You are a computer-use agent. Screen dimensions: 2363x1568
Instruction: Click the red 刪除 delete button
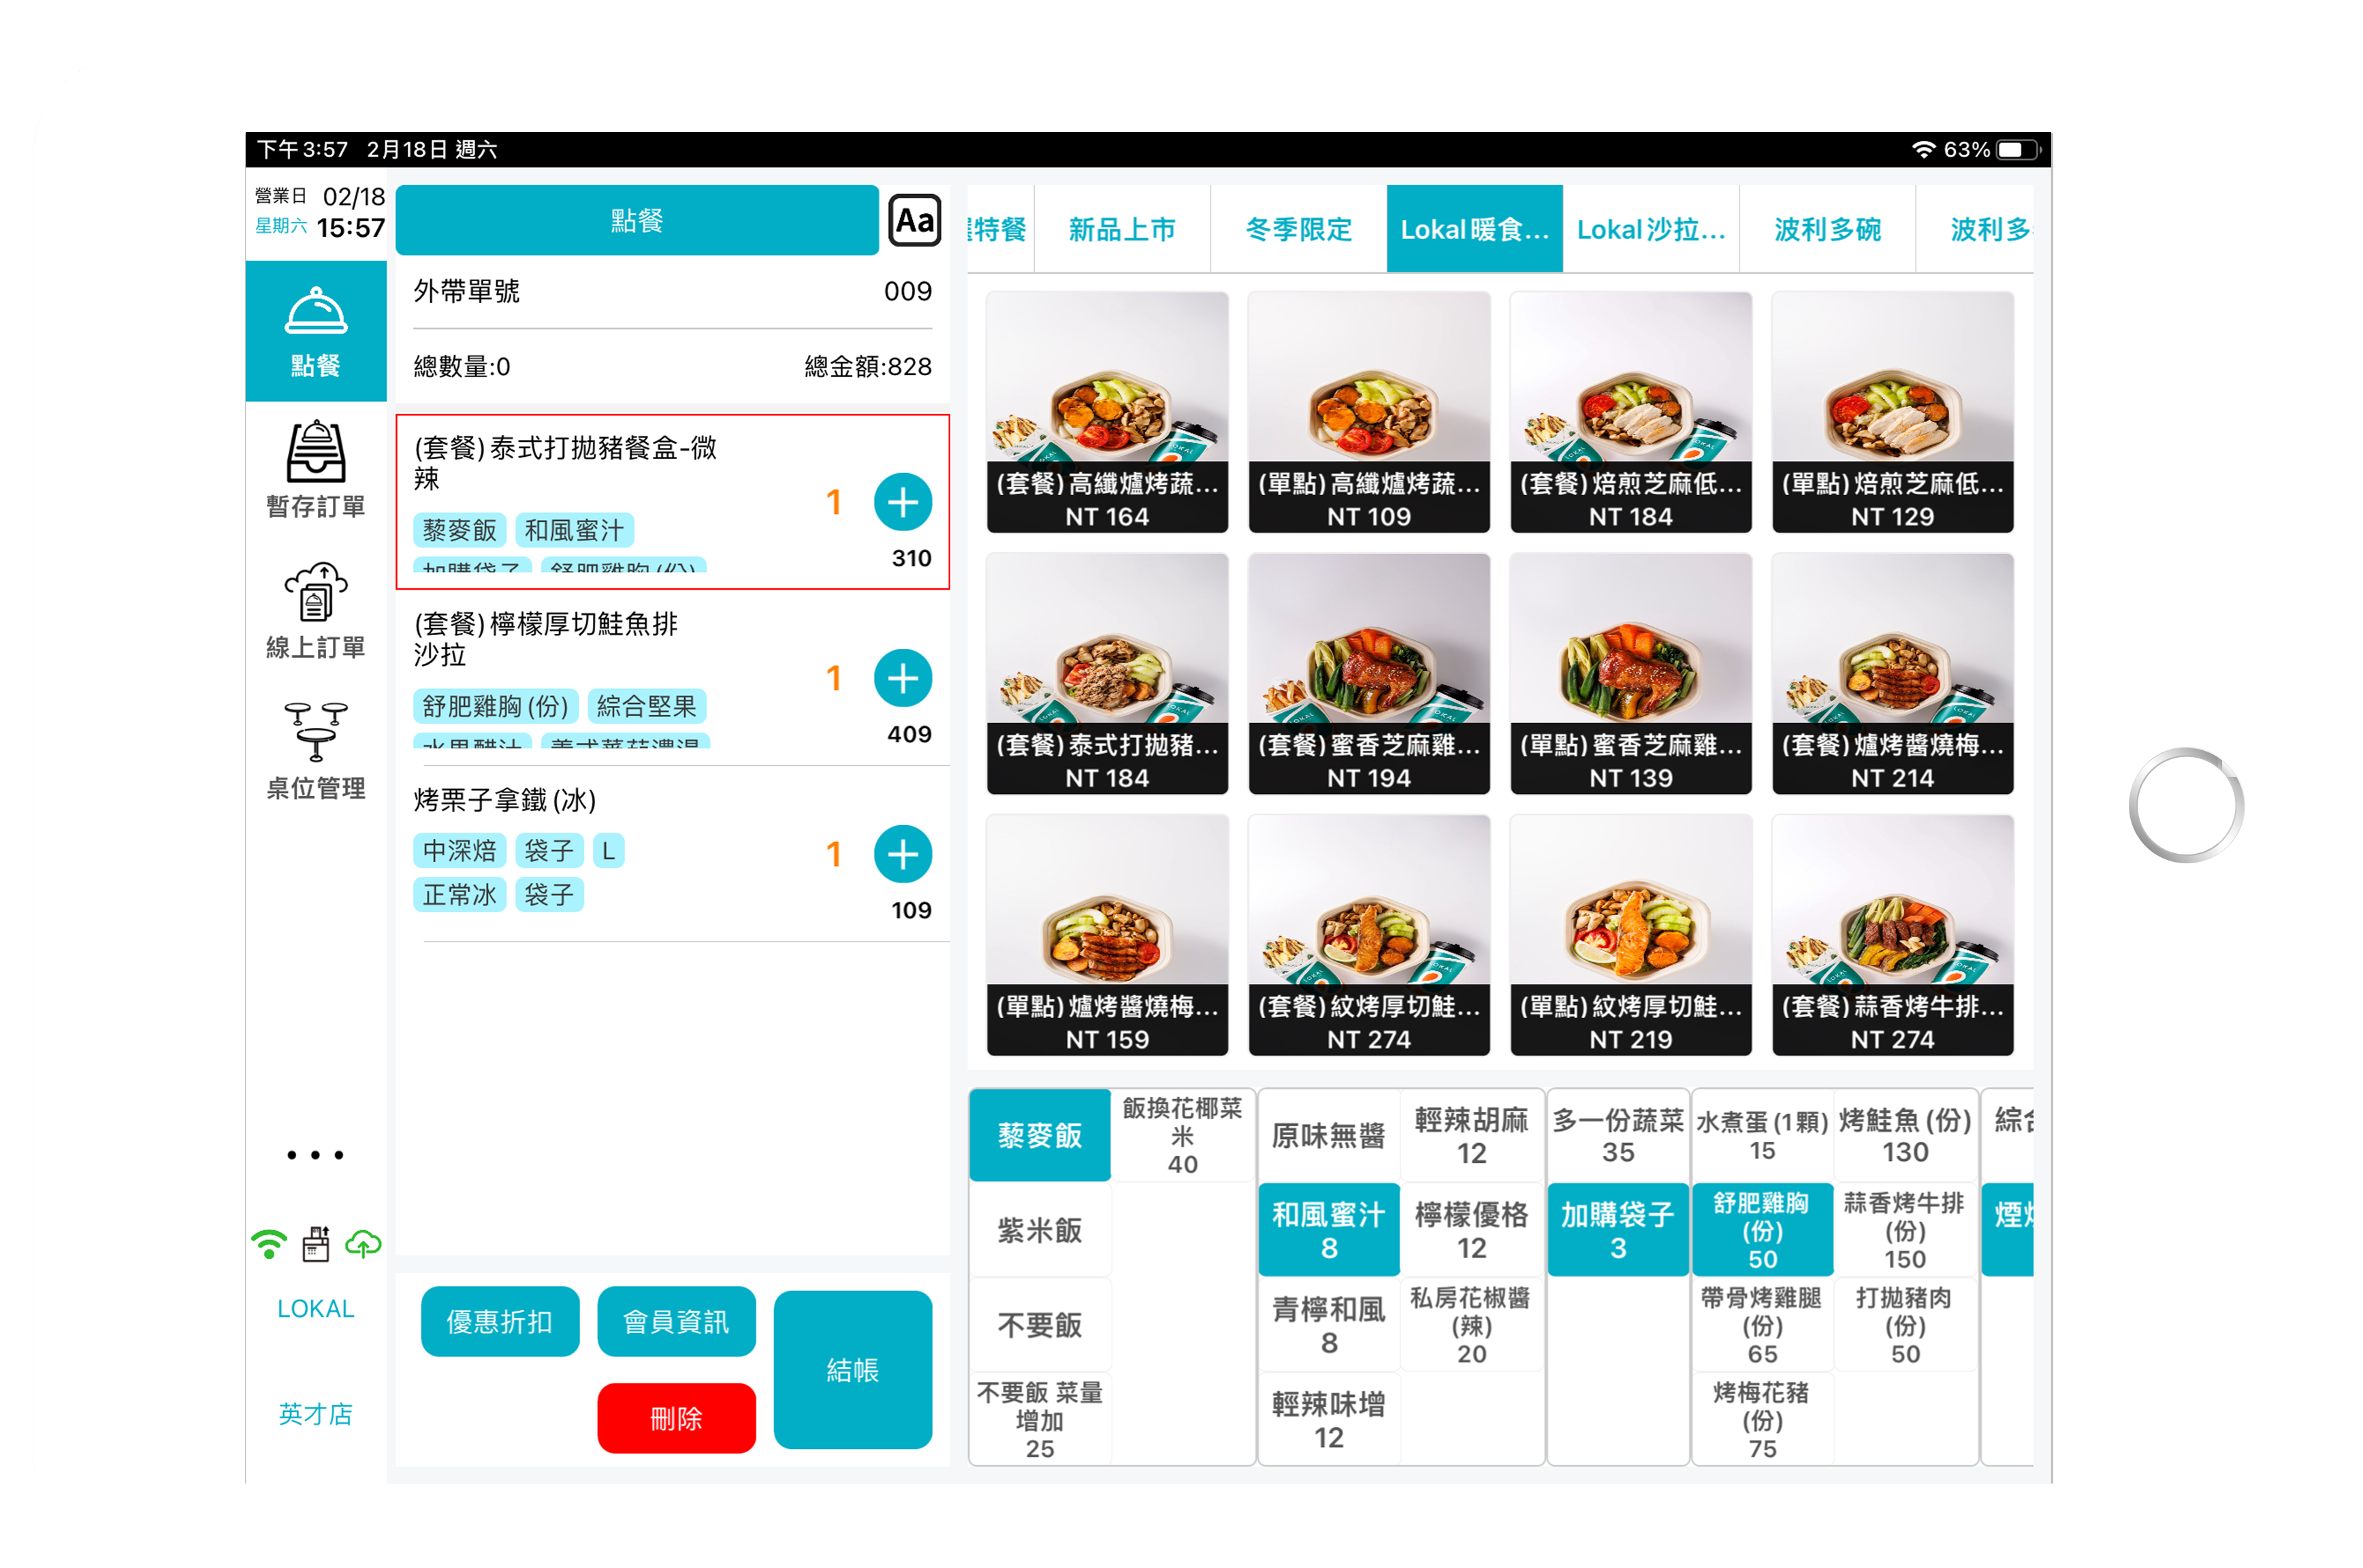[x=676, y=1418]
